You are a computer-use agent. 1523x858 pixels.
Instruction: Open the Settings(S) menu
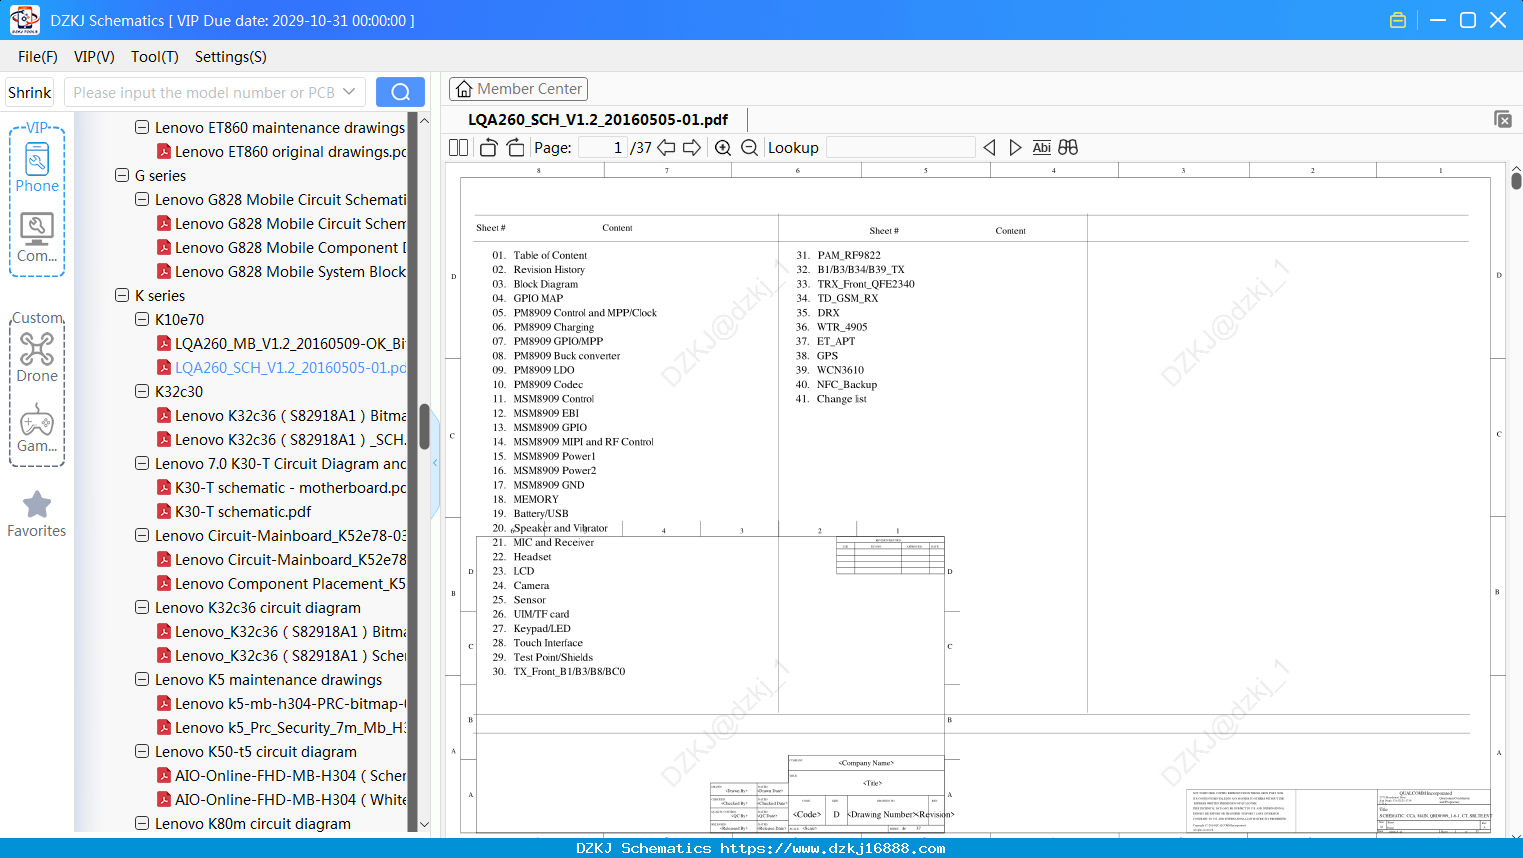[231, 57]
